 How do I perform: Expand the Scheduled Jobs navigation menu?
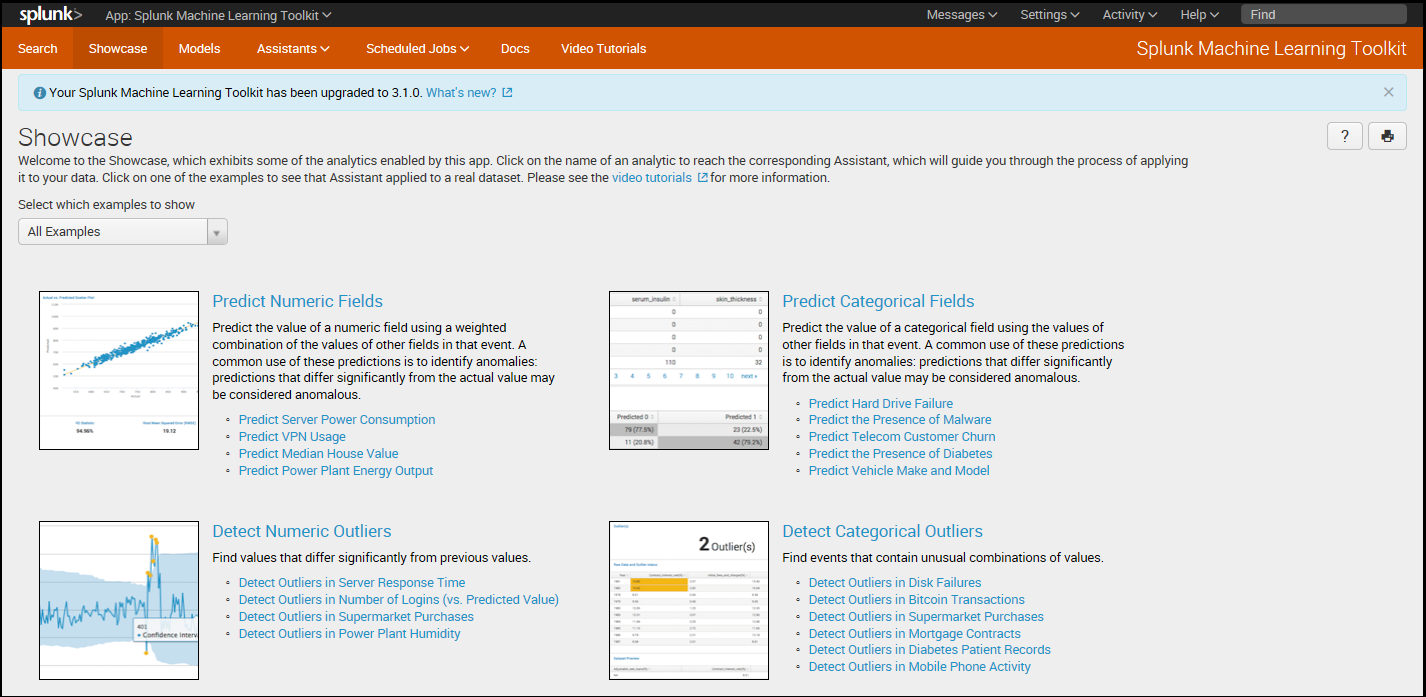[x=417, y=48]
